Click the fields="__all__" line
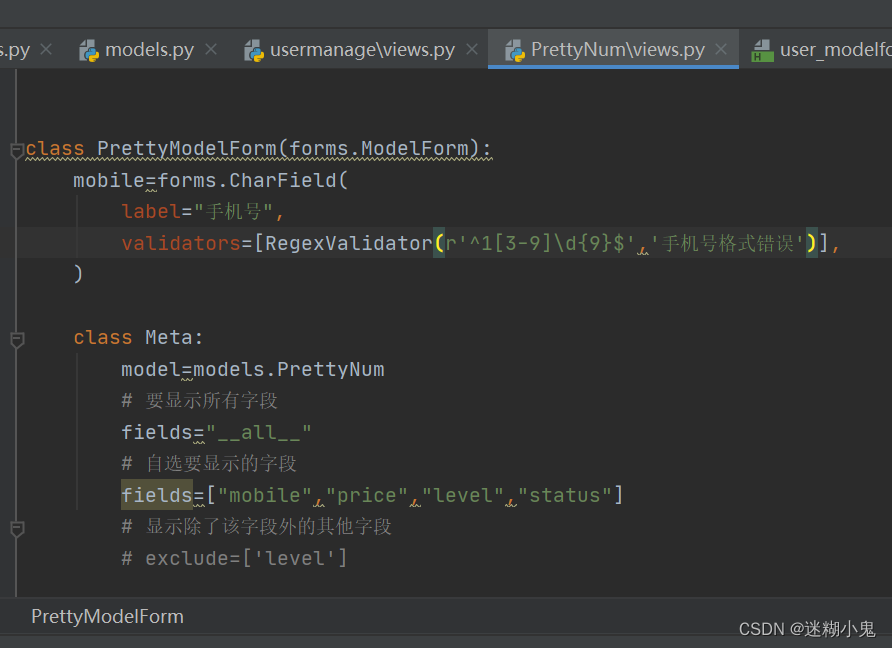892x648 pixels. pos(216,432)
